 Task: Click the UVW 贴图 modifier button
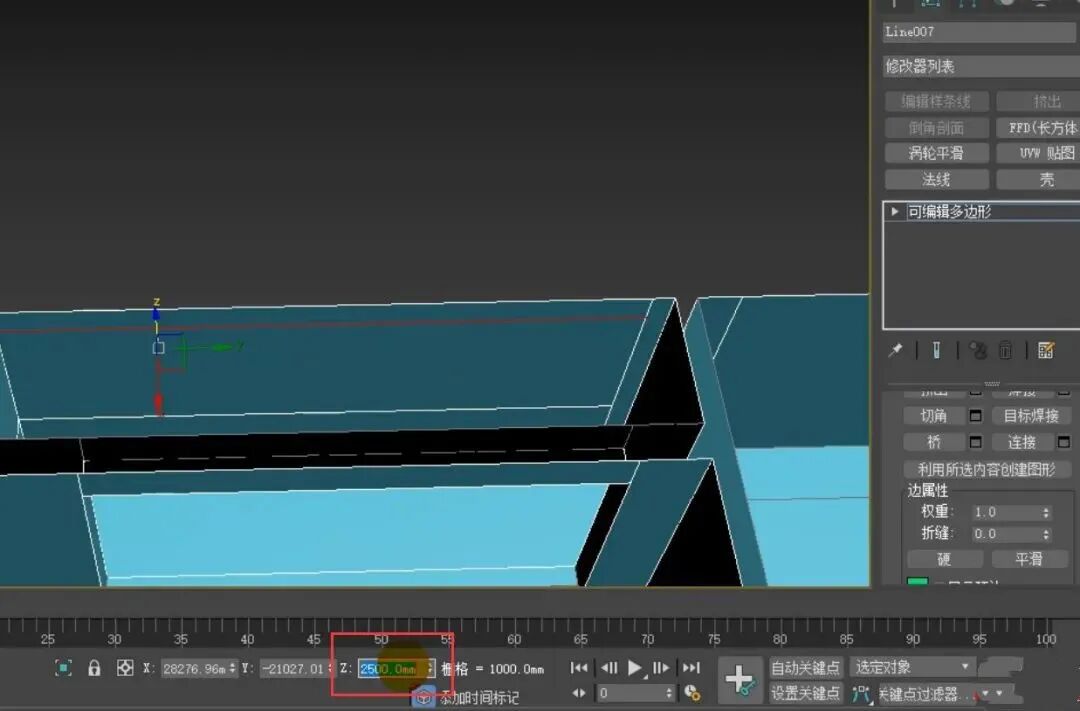pos(1039,153)
